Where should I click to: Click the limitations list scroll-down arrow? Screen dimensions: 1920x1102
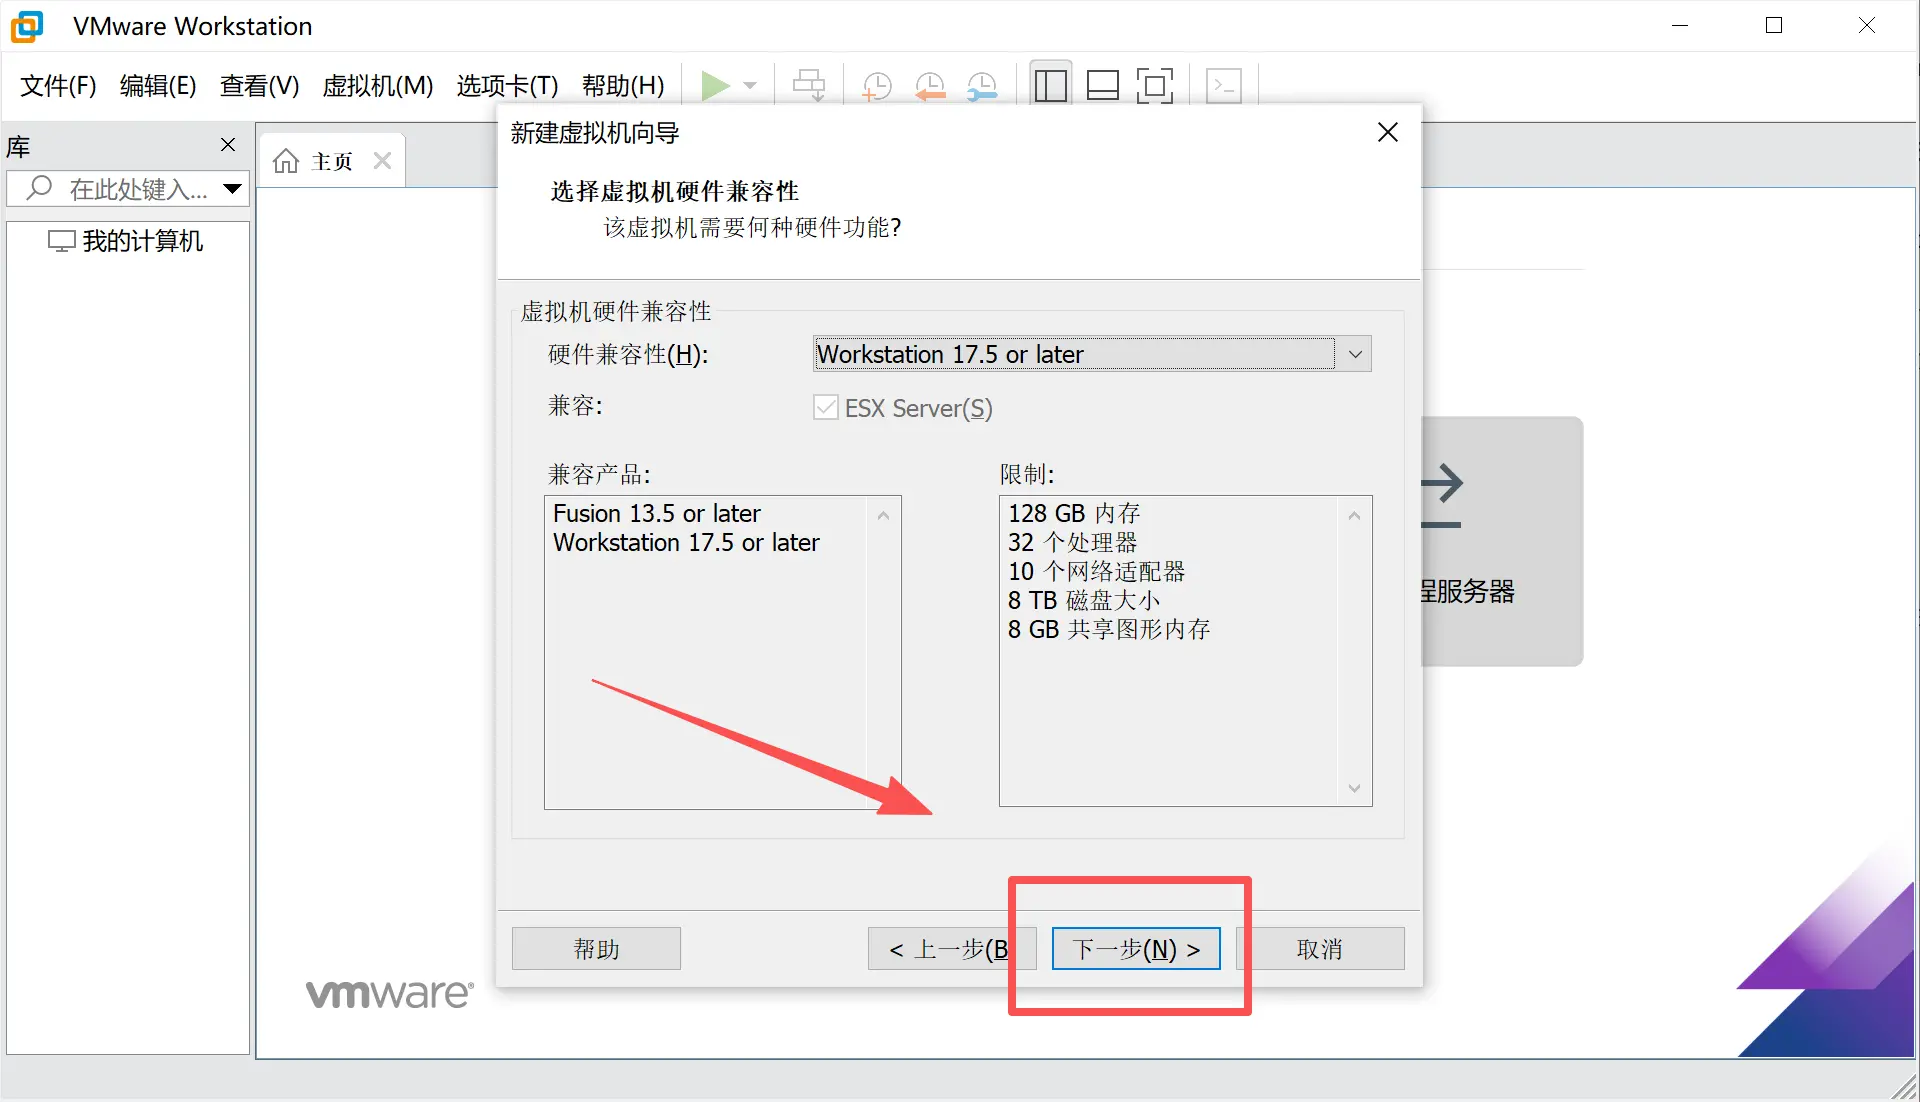pyautogui.click(x=1354, y=788)
